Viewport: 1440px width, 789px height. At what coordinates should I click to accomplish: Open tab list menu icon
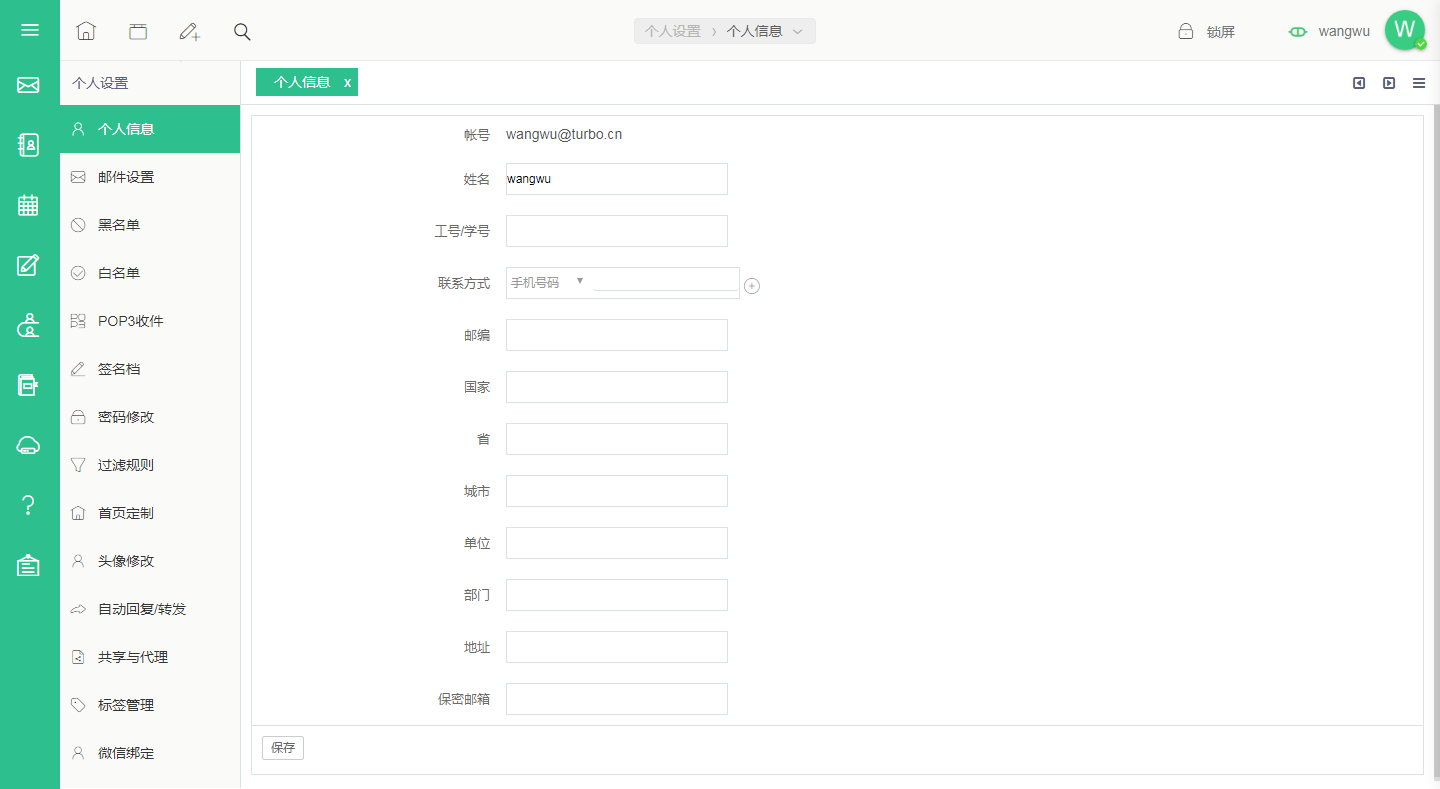(1419, 83)
